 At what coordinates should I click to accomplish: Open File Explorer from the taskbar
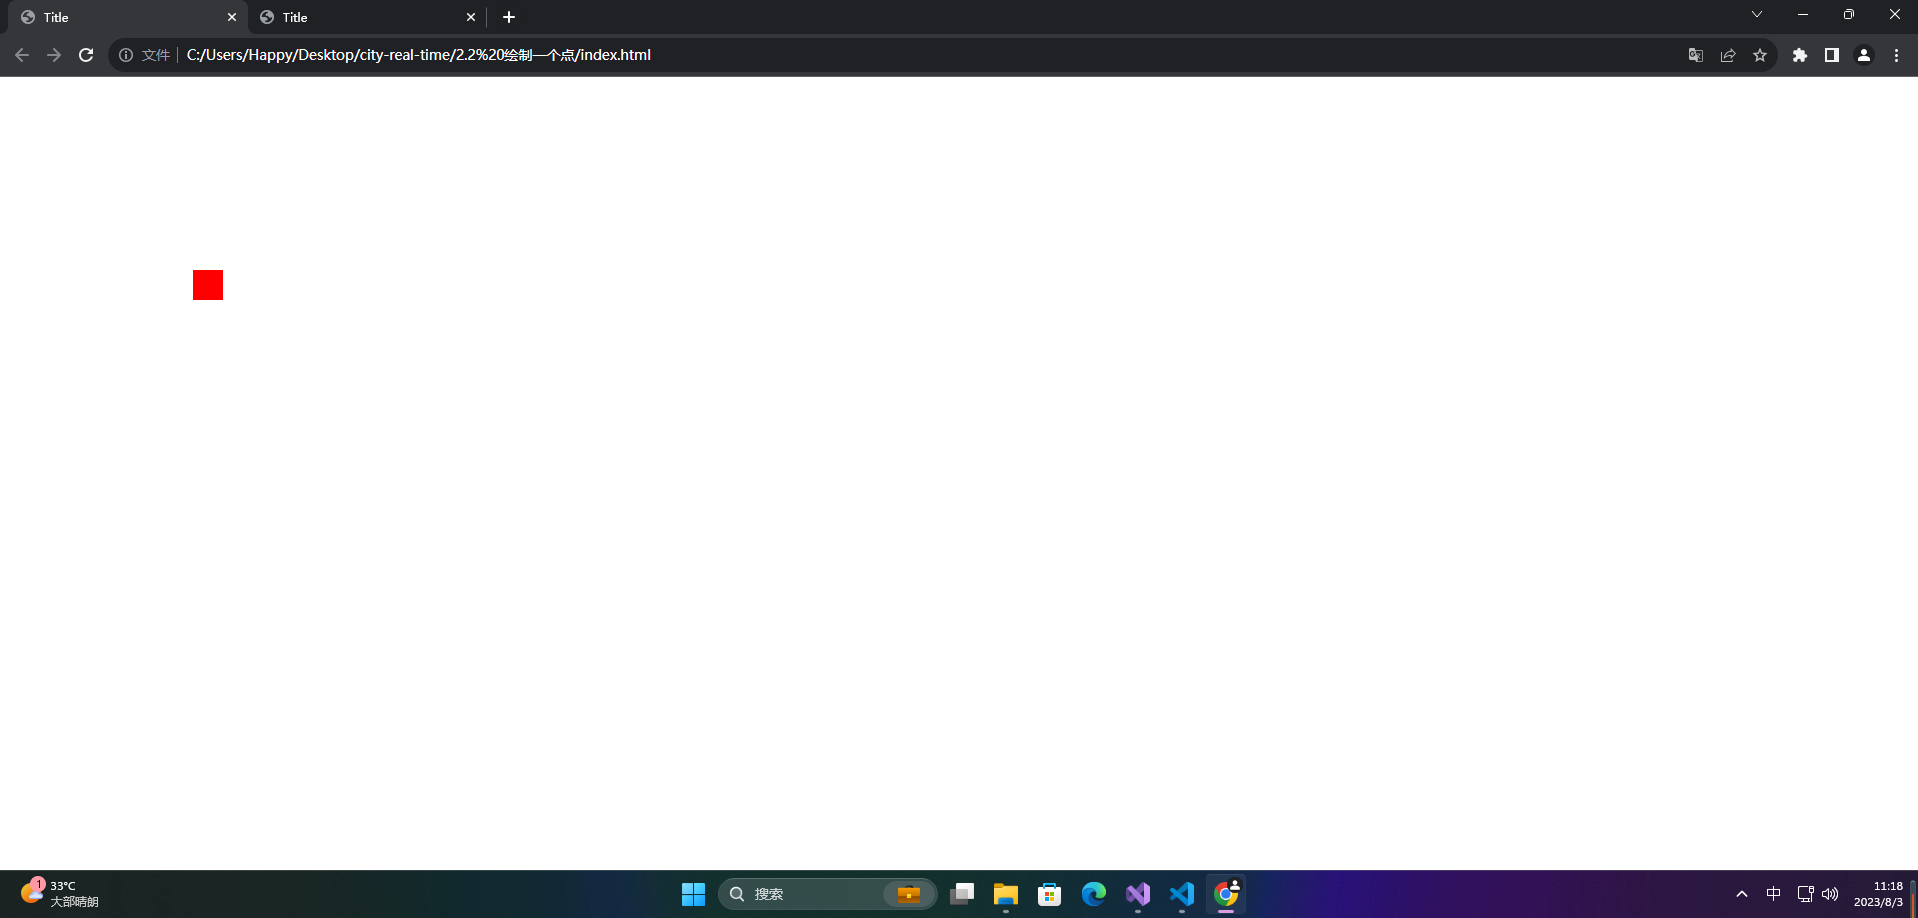pyautogui.click(x=1006, y=894)
